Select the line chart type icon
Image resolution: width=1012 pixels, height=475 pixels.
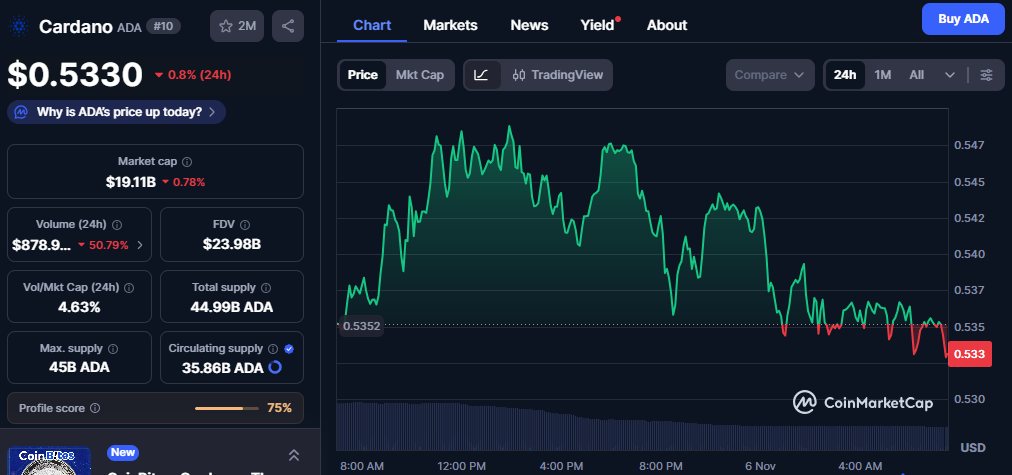[481, 75]
